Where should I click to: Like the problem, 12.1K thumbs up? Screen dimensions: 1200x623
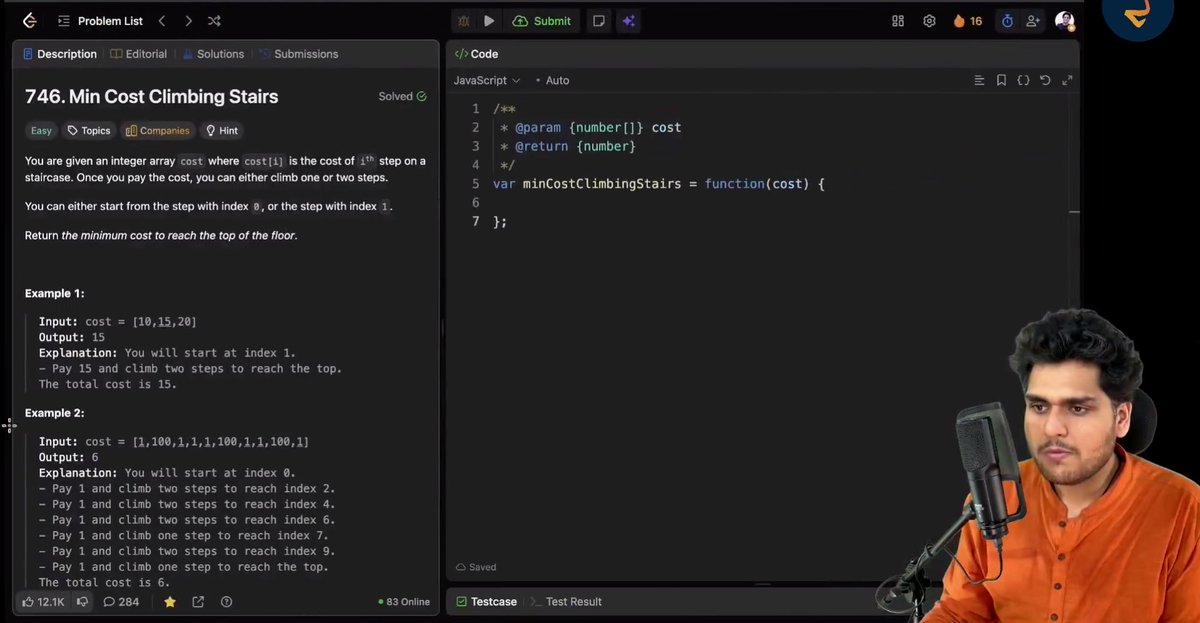click(43, 602)
